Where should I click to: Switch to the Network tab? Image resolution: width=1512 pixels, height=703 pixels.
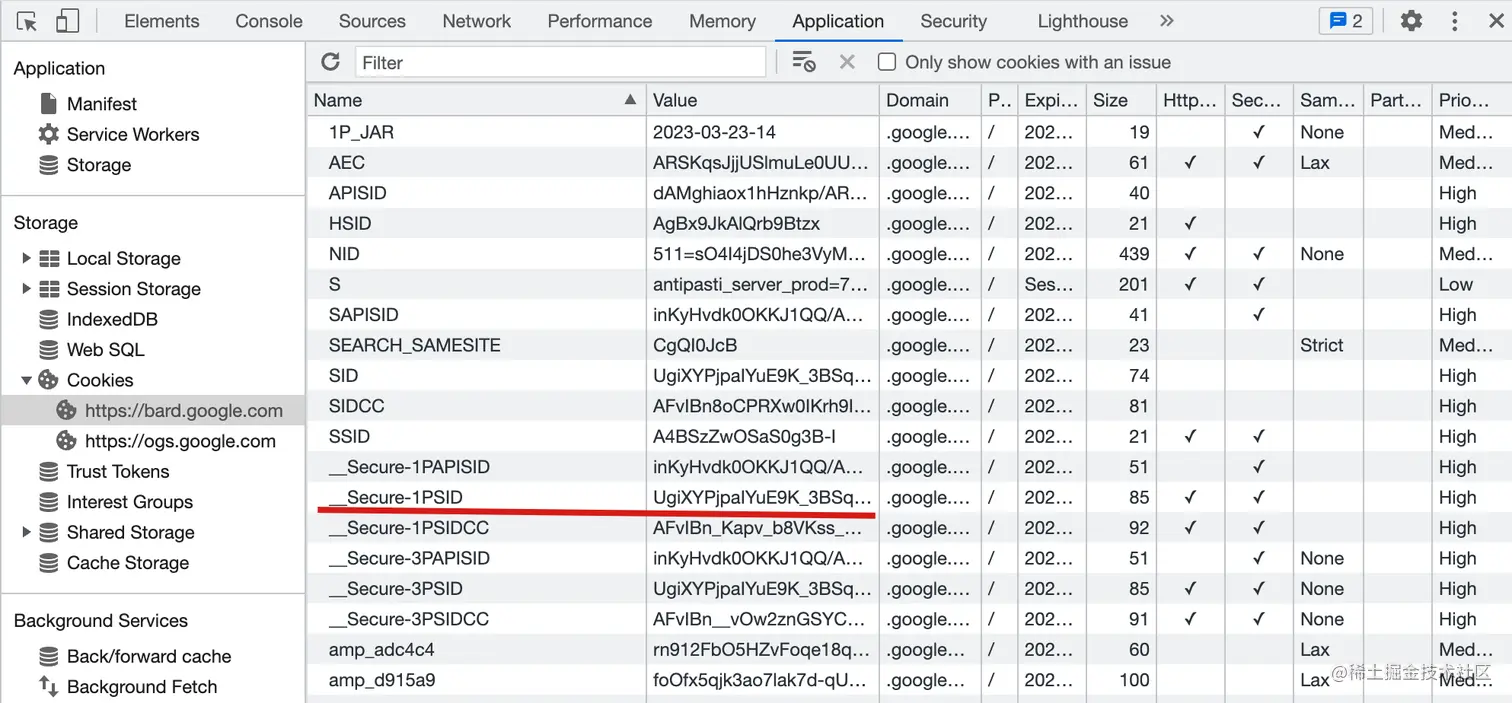pos(477,21)
